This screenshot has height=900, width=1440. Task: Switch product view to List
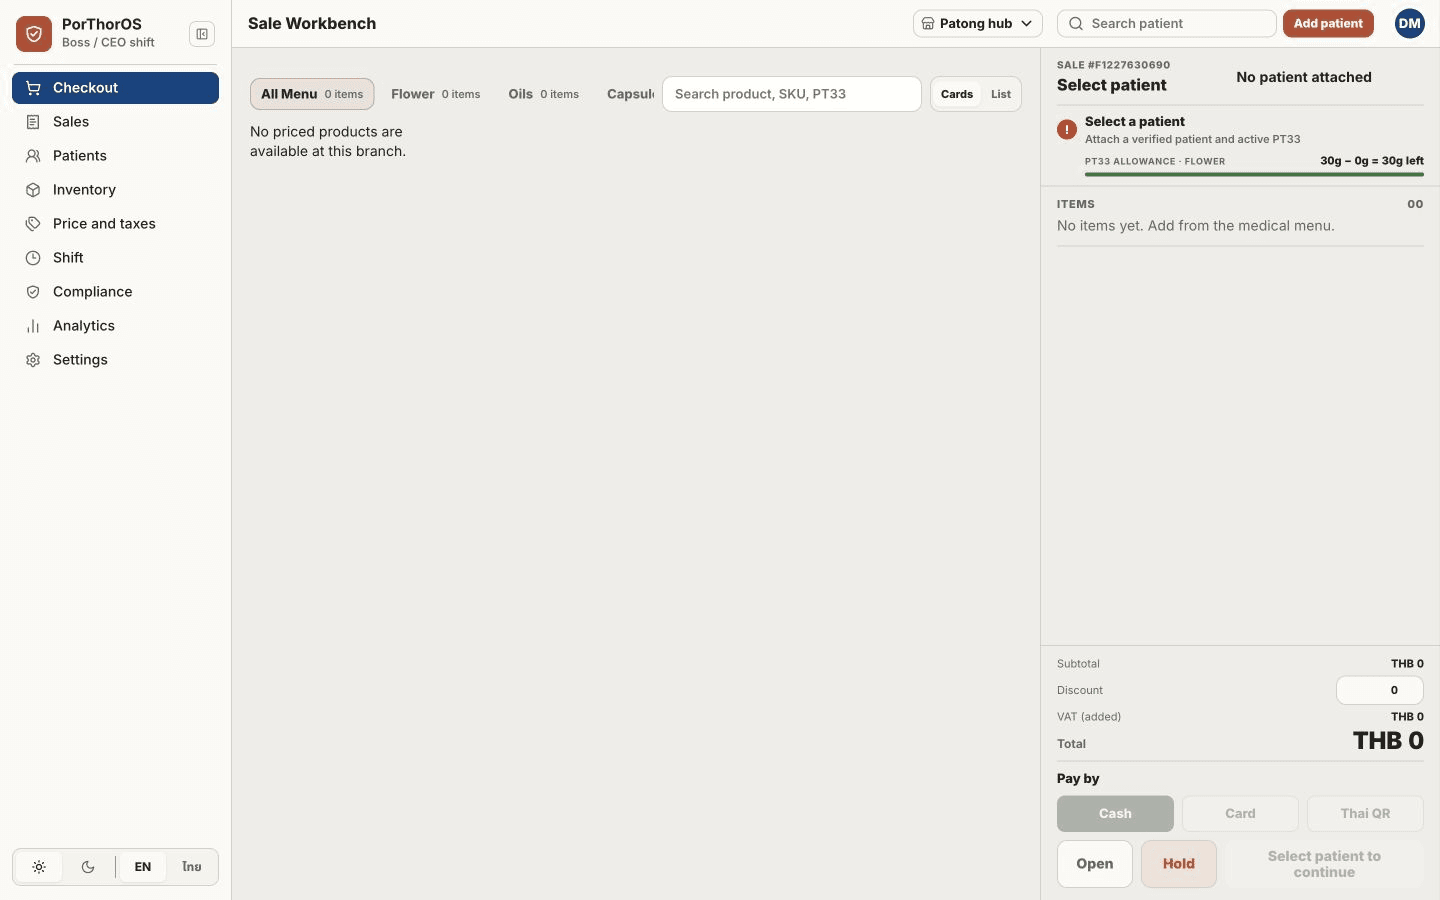coord(1001,94)
